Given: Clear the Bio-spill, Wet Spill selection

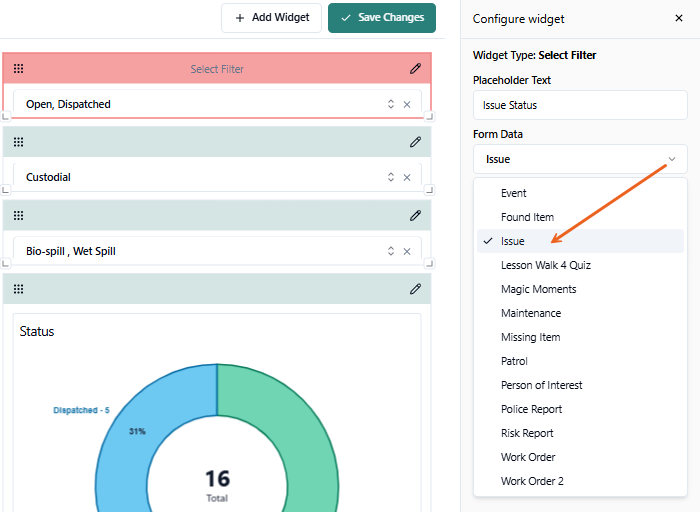Looking at the screenshot, I should pos(407,251).
